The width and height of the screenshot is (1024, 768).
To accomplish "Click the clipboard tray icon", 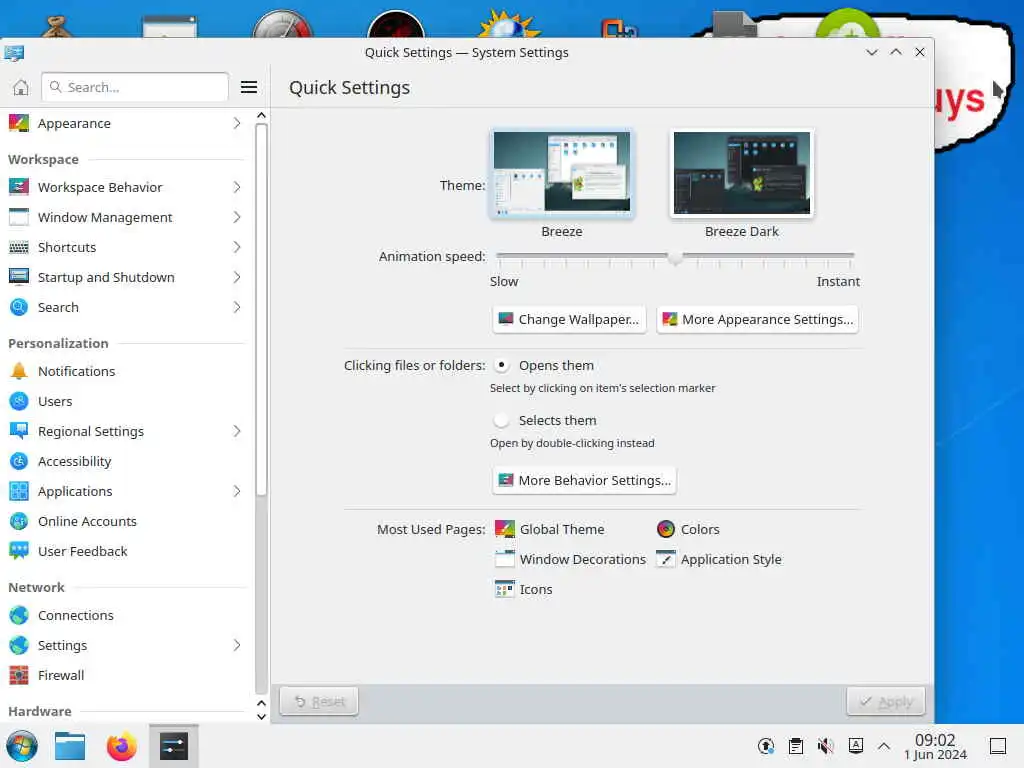I will click(795, 746).
